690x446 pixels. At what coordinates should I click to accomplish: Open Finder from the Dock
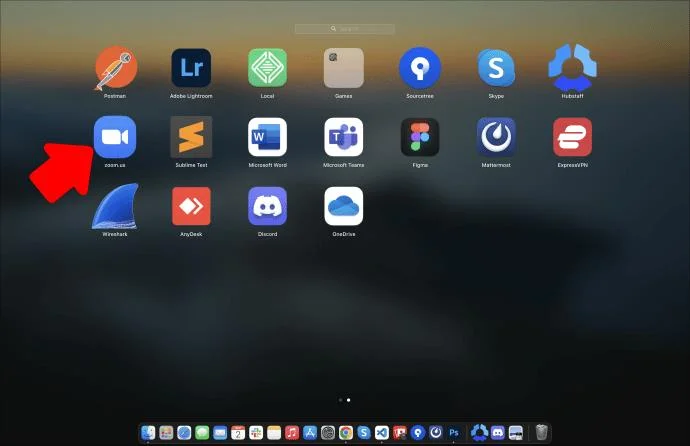click(x=148, y=433)
